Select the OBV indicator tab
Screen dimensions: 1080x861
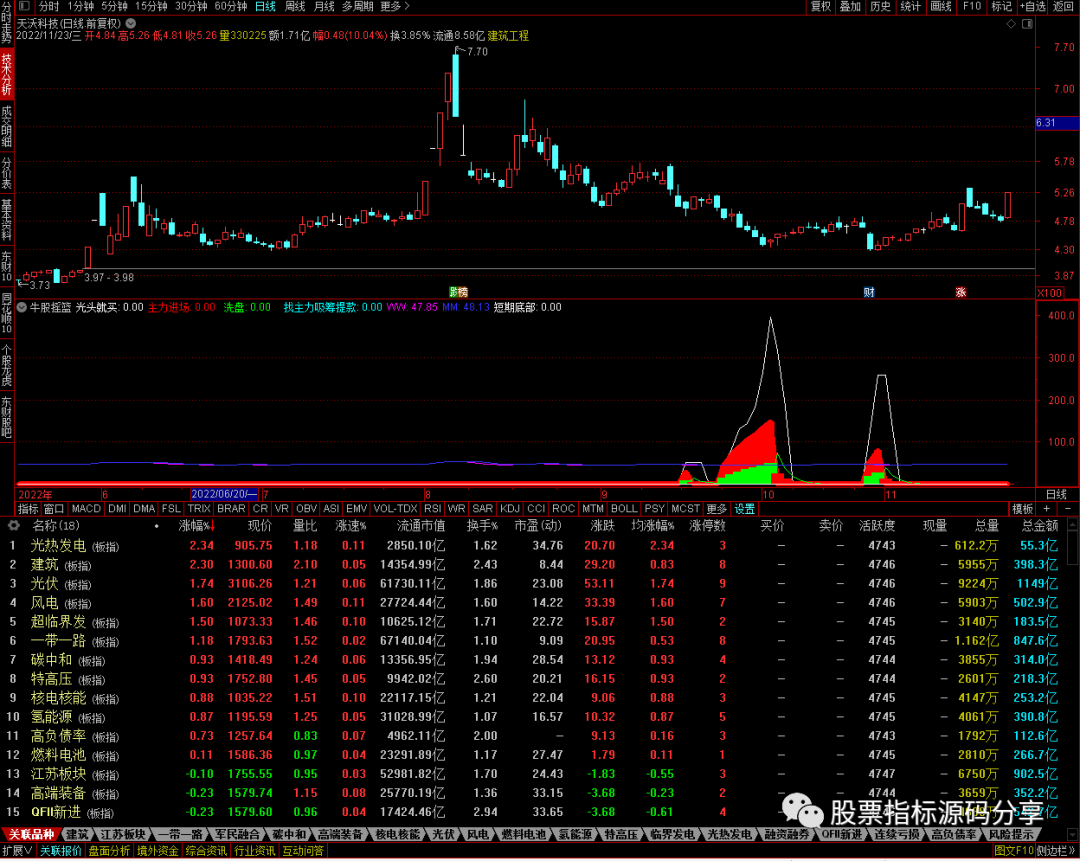pyautogui.click(x=306, y=508)
